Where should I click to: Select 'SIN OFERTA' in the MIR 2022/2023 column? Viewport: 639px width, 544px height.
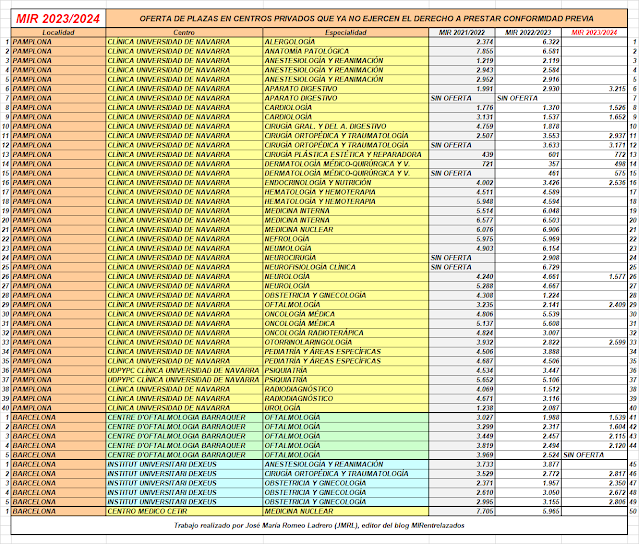[x=528, y=98]
